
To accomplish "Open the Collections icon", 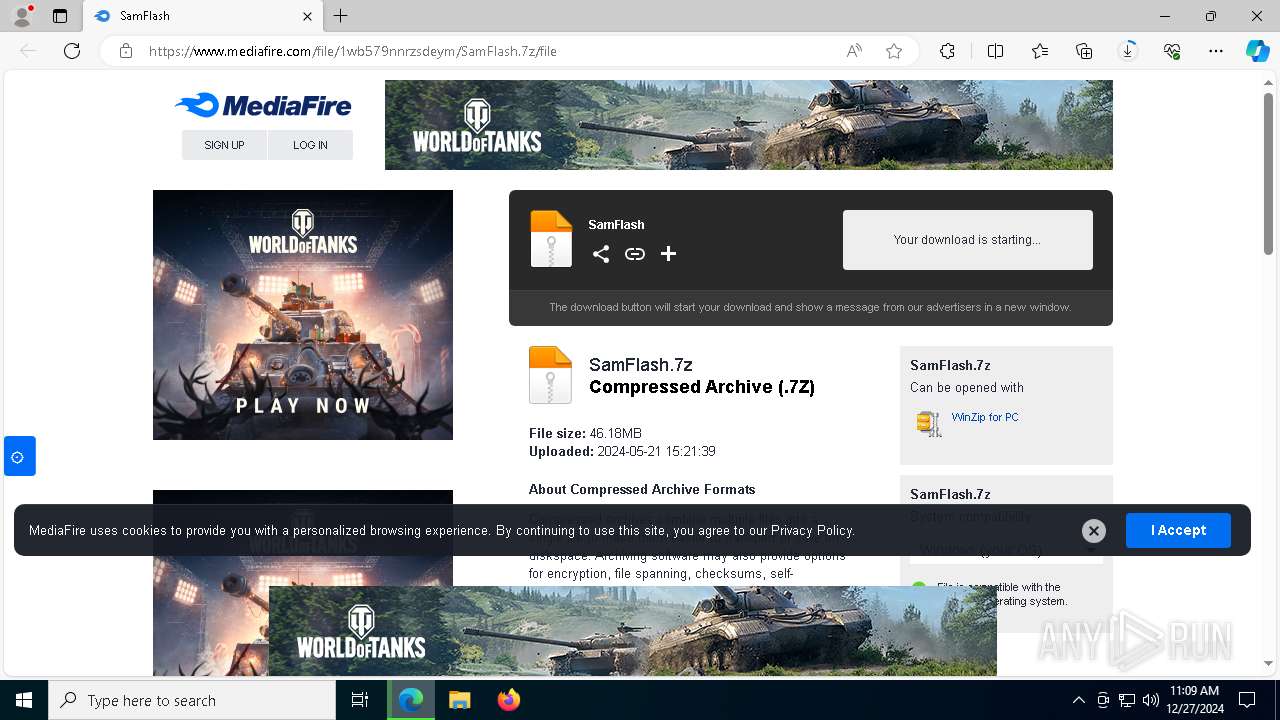I will (1084, 51).
